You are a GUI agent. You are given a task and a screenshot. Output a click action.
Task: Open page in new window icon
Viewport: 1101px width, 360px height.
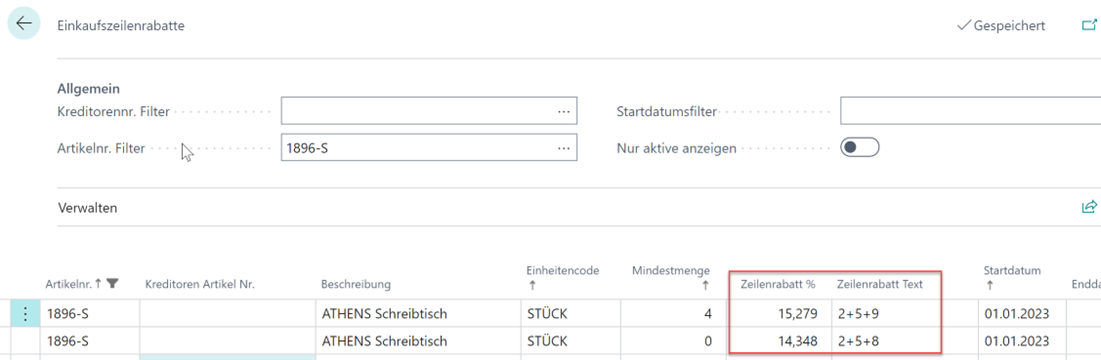(x=1089, y=25)
